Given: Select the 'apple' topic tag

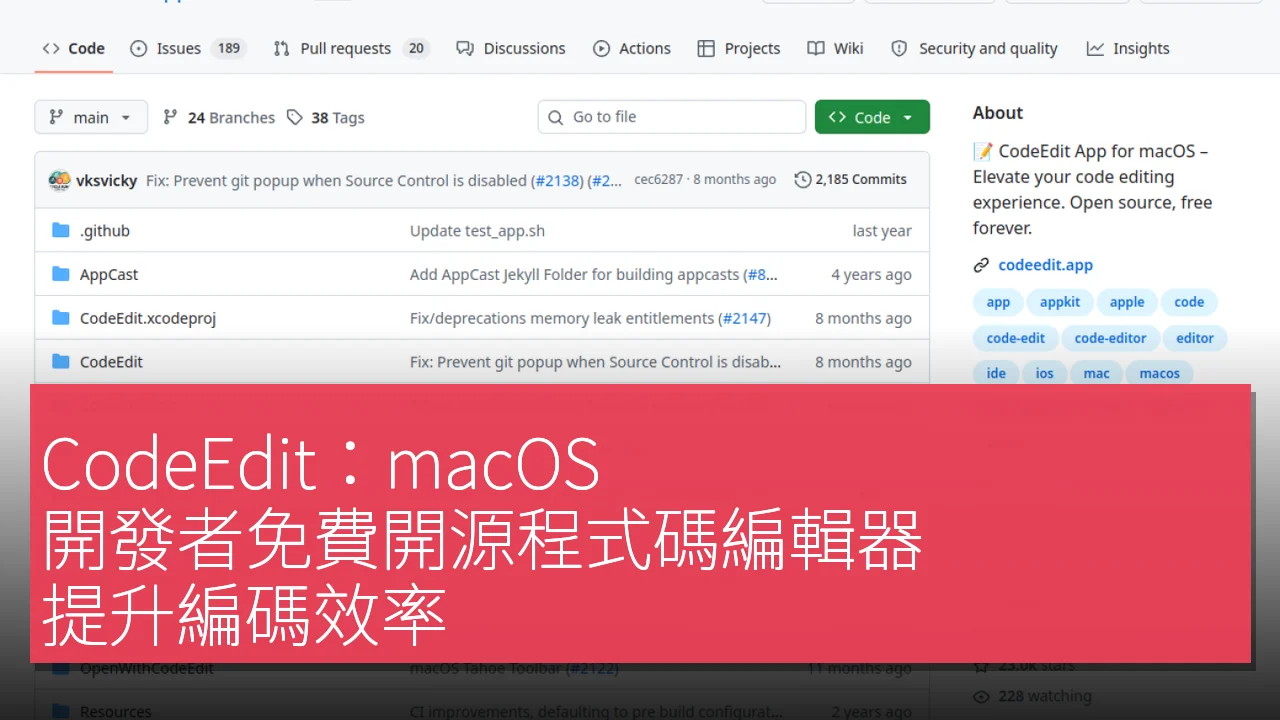Looking at the screenshot, I should 1127,302.
